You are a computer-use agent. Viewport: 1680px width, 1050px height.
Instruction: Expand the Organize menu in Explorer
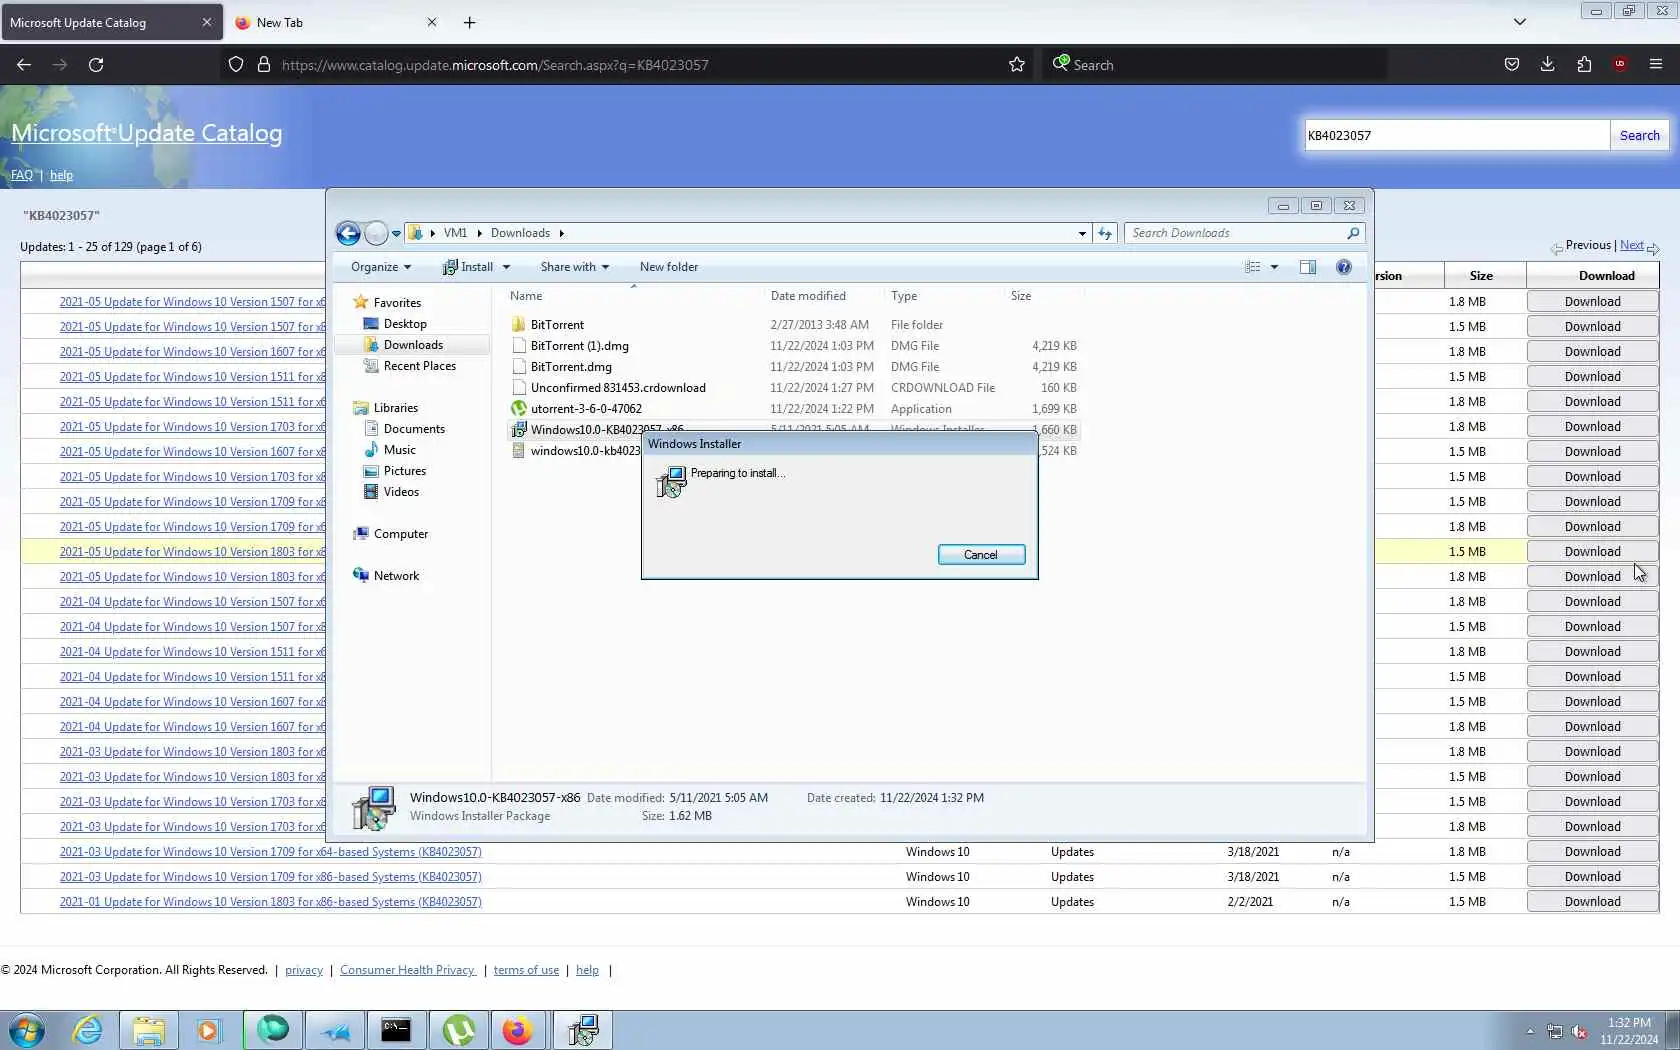(381, 267)
